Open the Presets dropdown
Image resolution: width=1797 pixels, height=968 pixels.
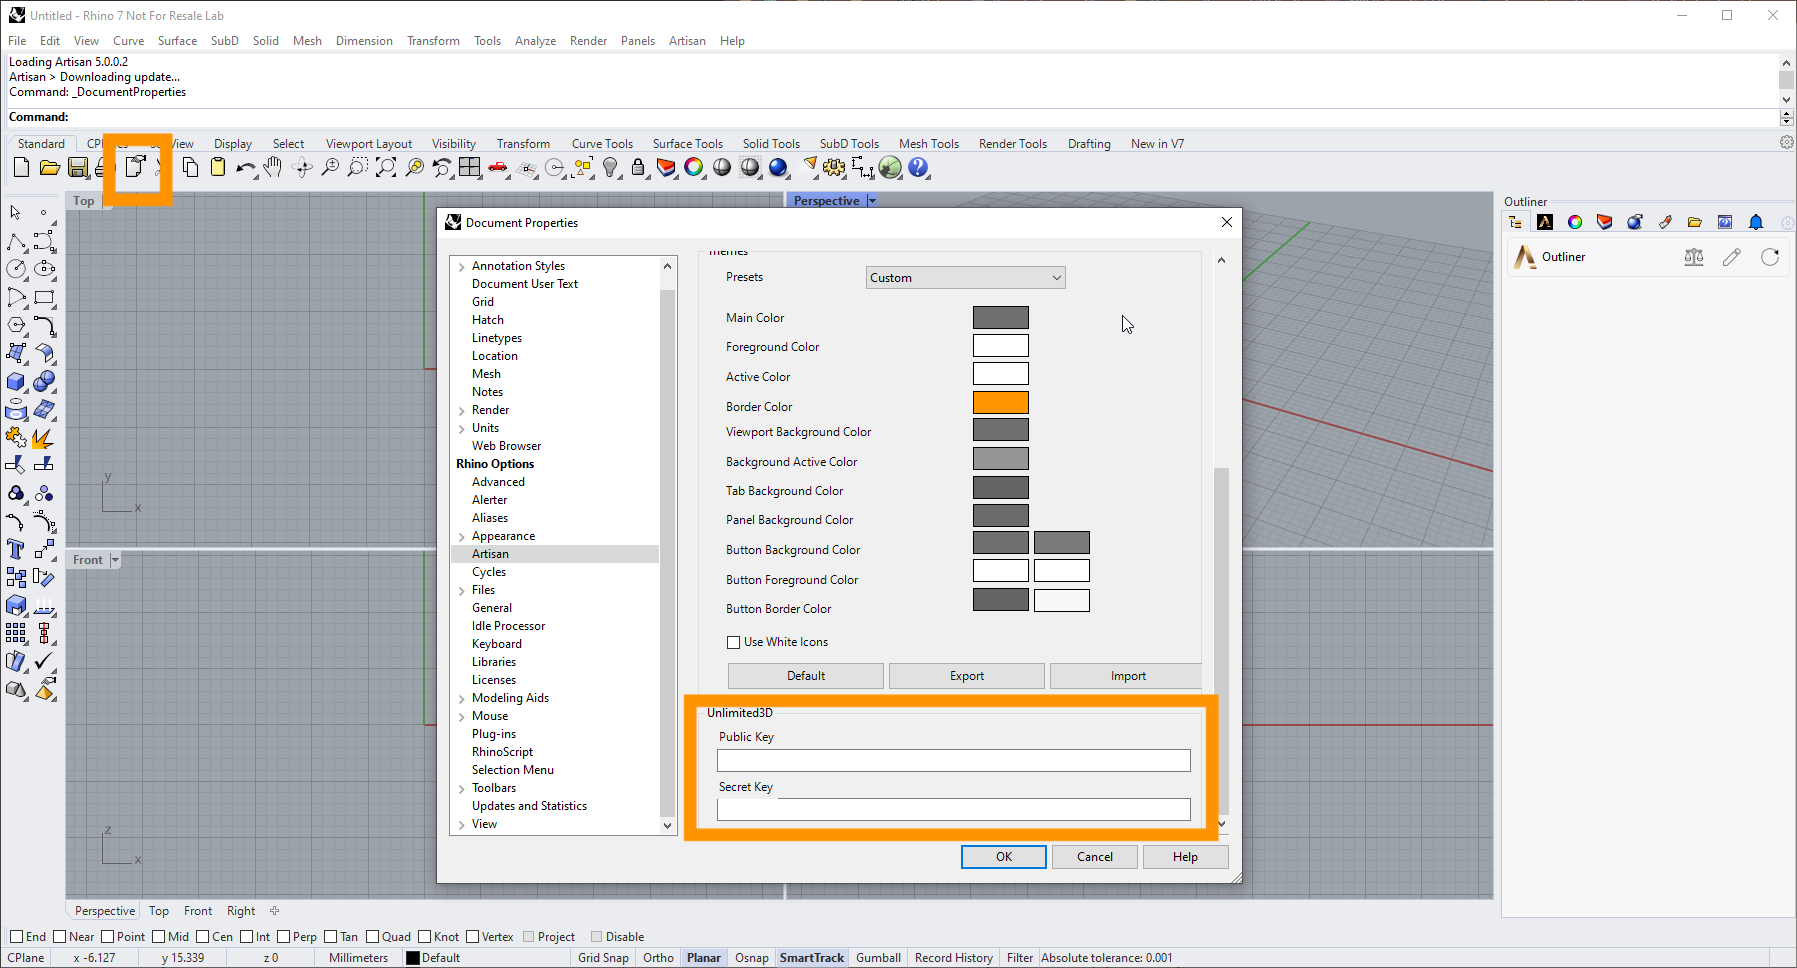click(x=965, y=278)
